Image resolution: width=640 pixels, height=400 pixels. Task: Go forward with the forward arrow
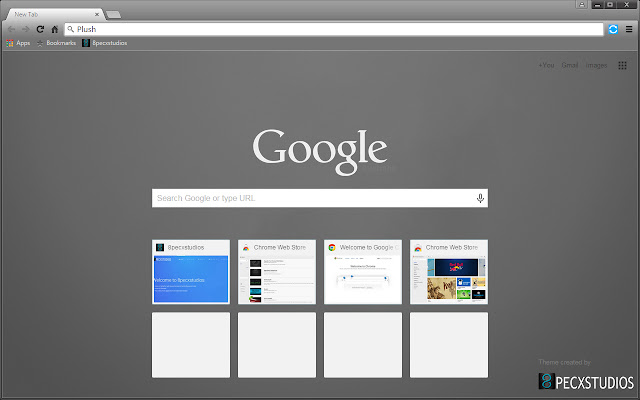pyautogui.click(x=26, y=29)
